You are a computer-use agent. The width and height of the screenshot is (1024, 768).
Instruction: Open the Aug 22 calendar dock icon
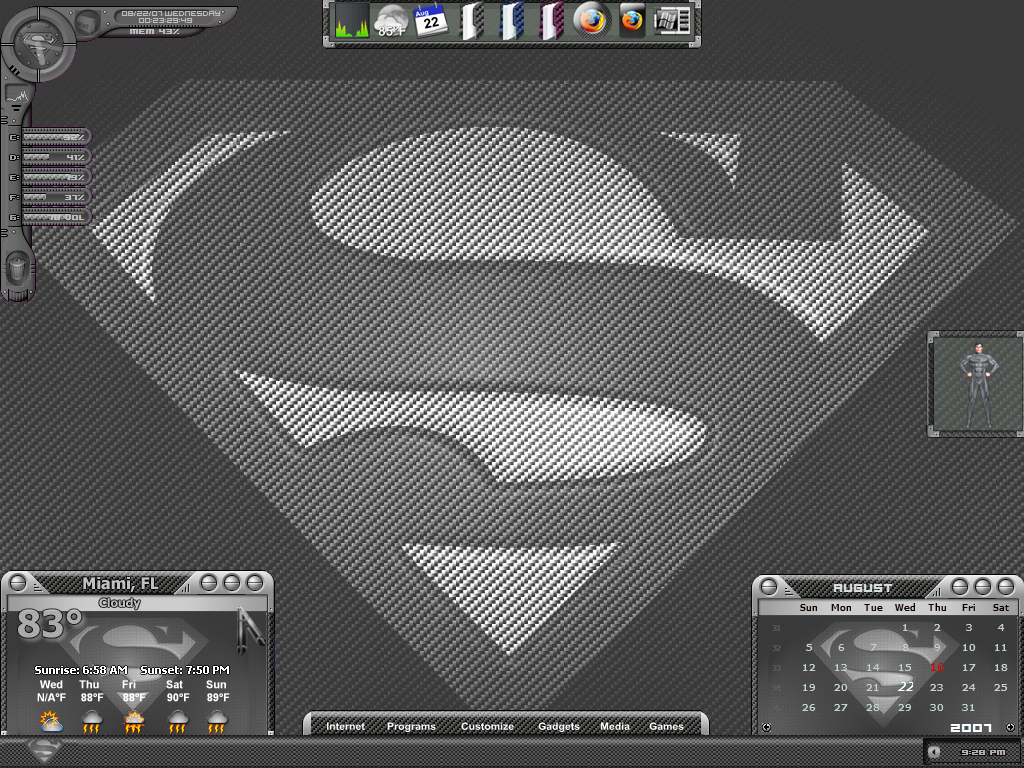click(x=431, y=22)
